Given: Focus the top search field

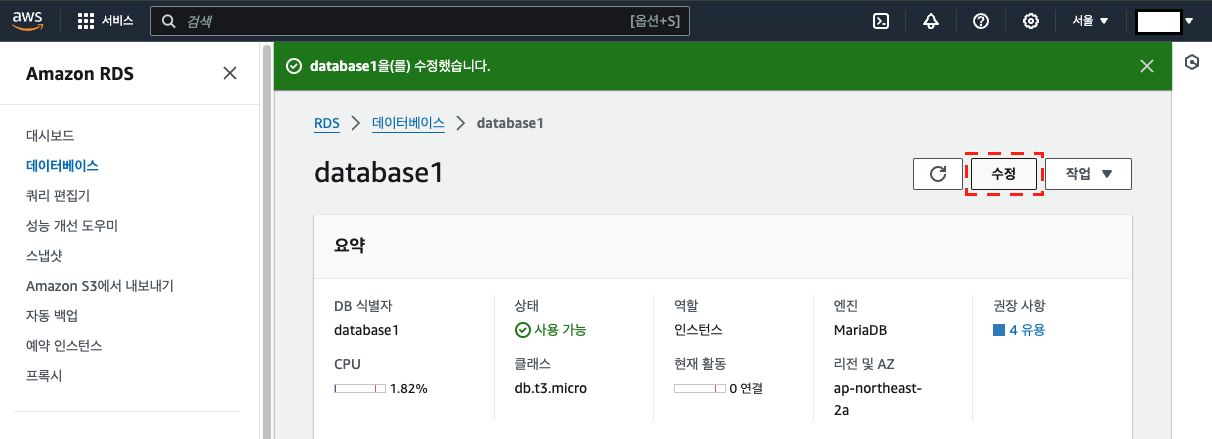Looking at the screenshot, I should tap(420, 20).
